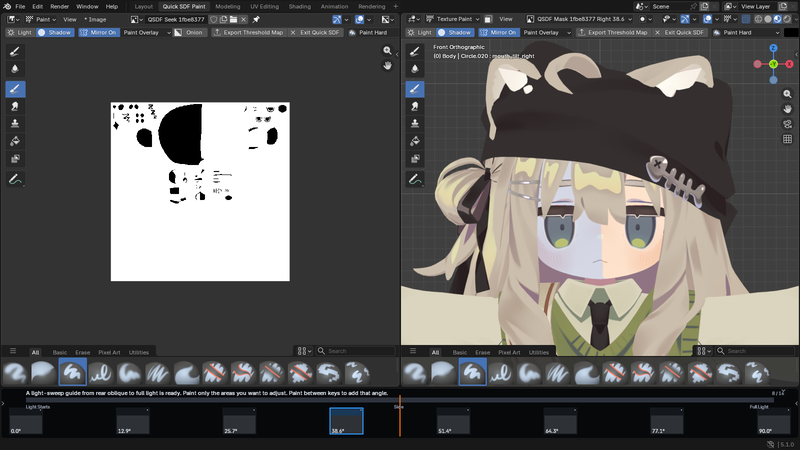Select the crescent wave brush in left asset shelf
Image resolution: width=800 pixels, height=450 pixels.
[187, 372]
